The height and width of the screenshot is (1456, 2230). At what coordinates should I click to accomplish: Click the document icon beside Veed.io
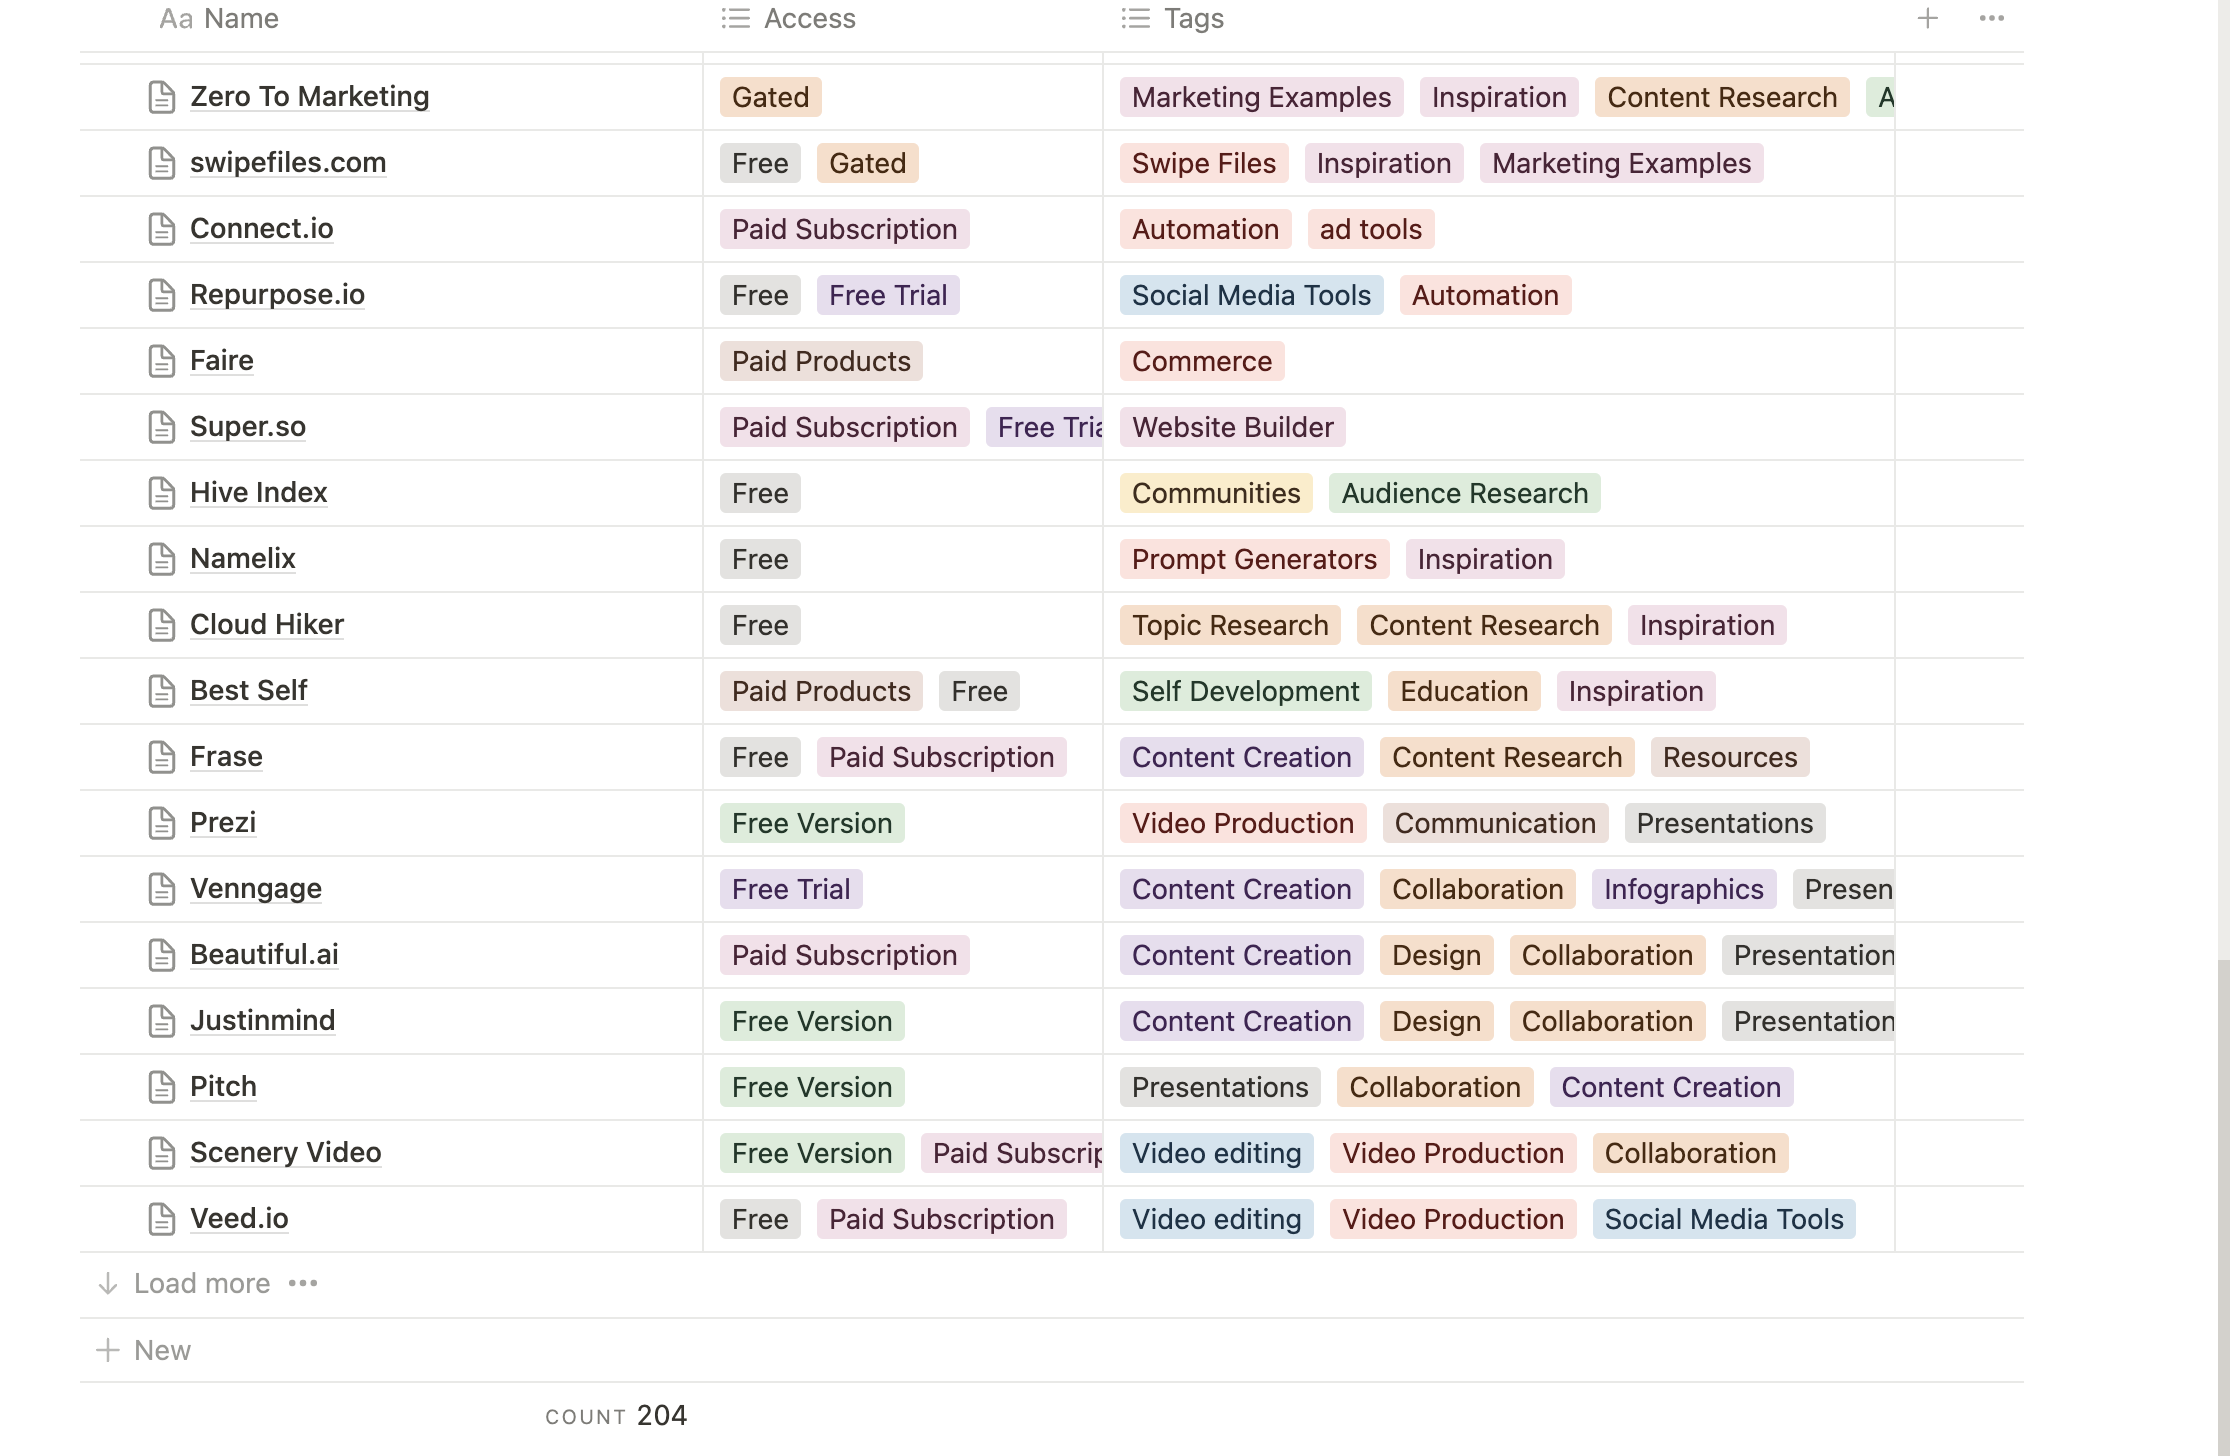(161, 1219)
